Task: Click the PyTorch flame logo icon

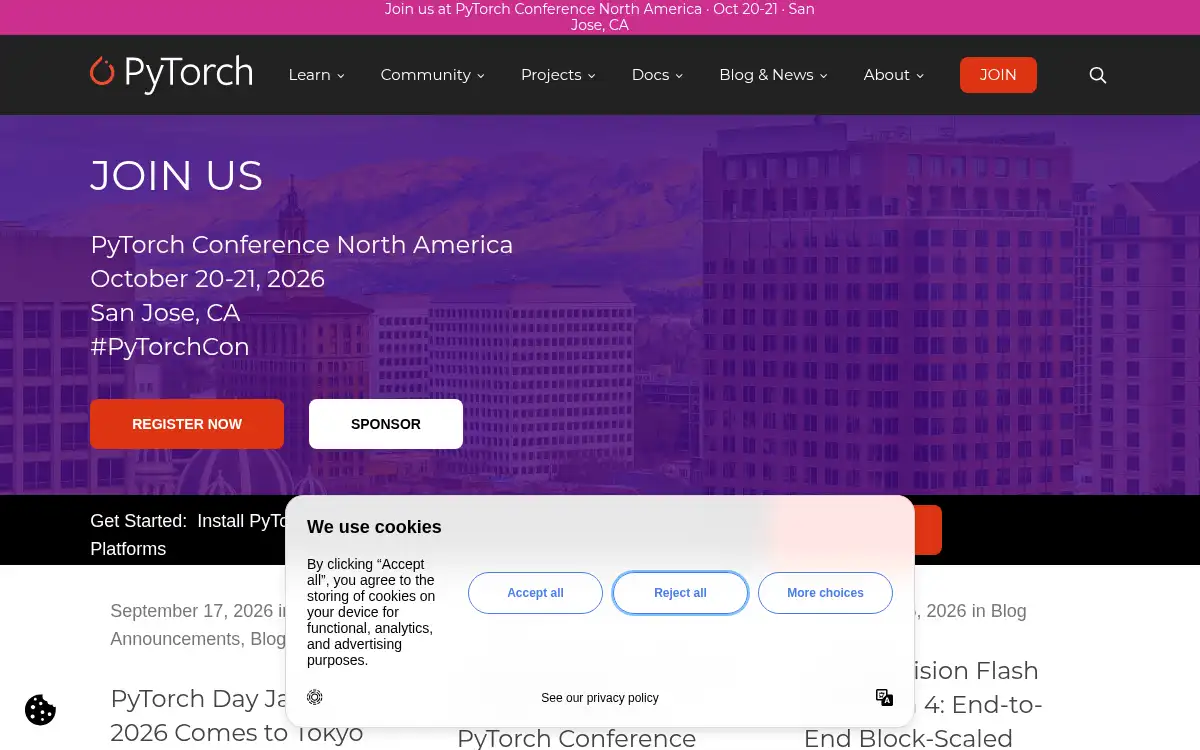Action: click(102, 71)
